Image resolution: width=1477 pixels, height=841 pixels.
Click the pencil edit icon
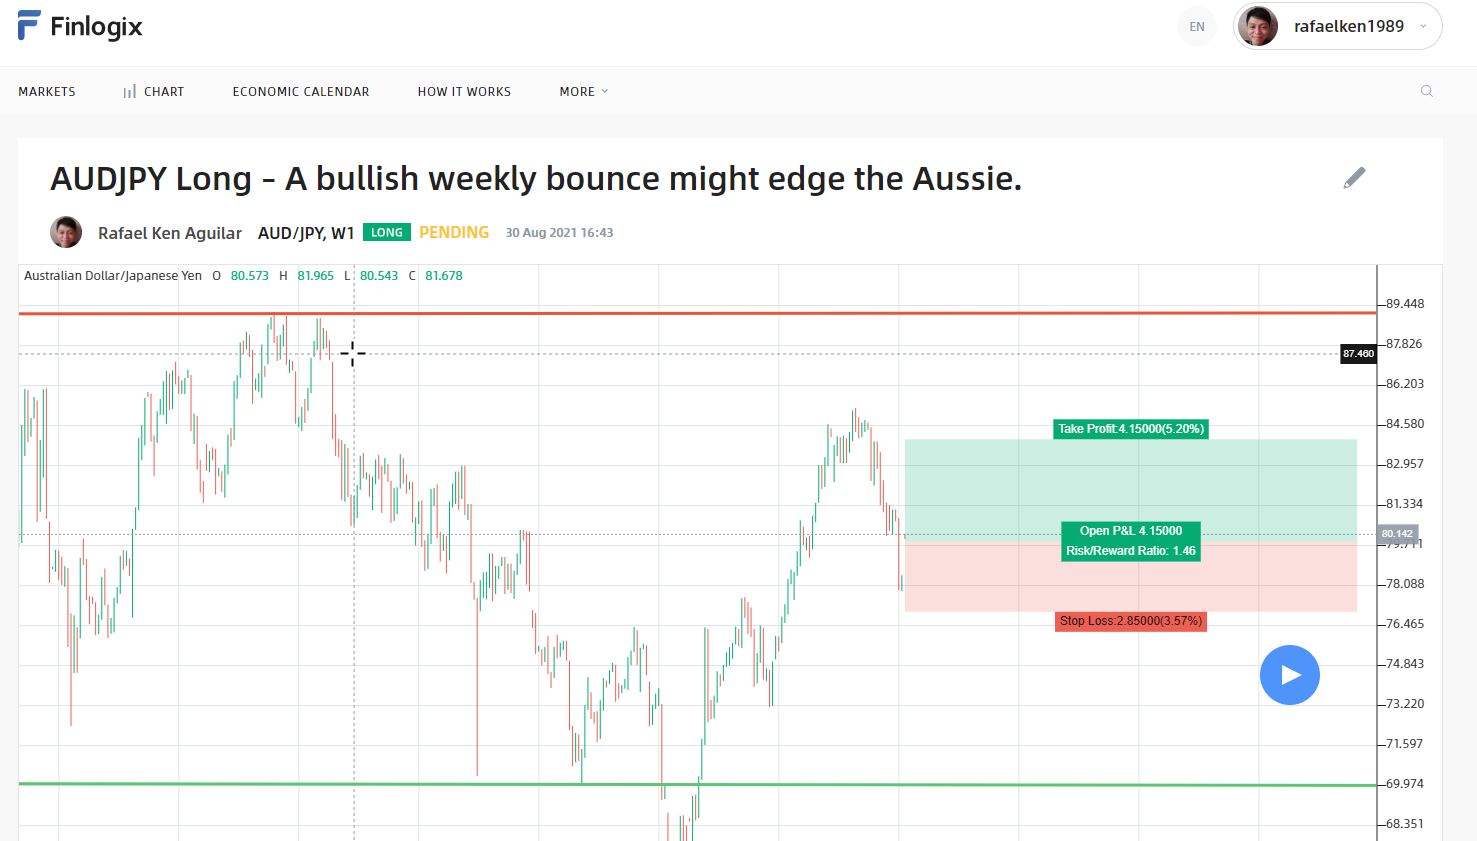1354,178
